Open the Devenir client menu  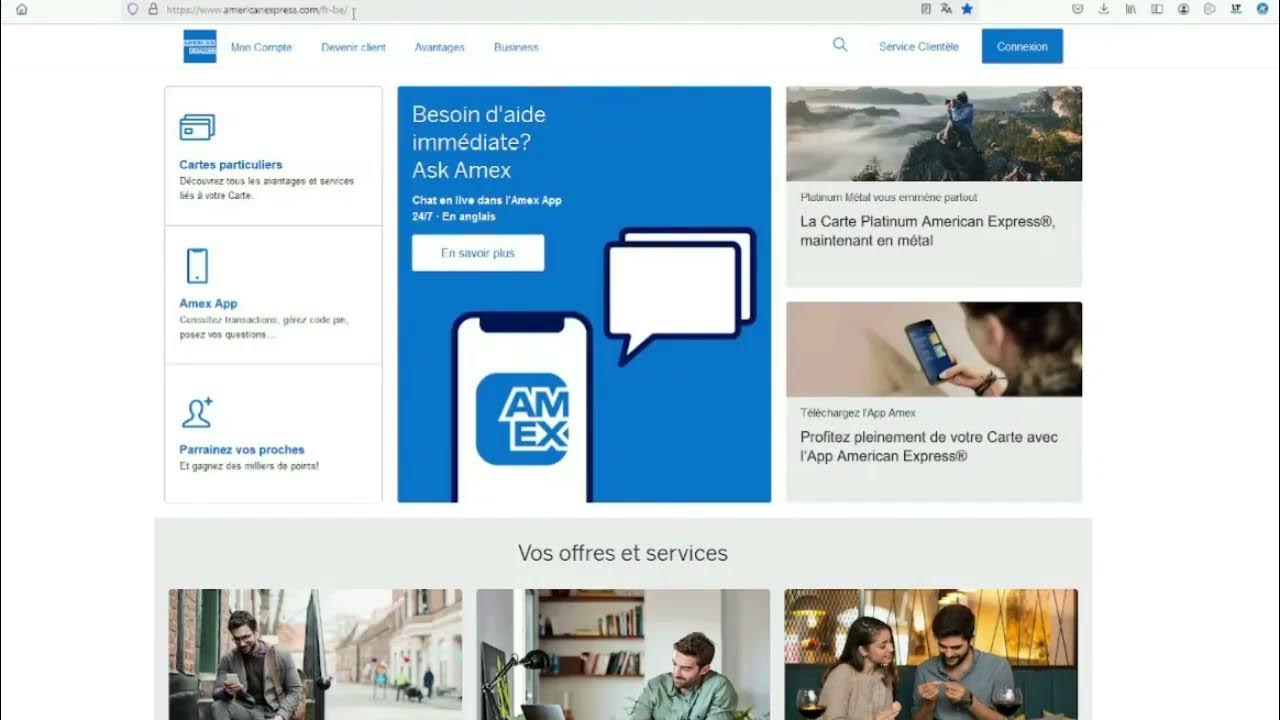pos(353,47)
